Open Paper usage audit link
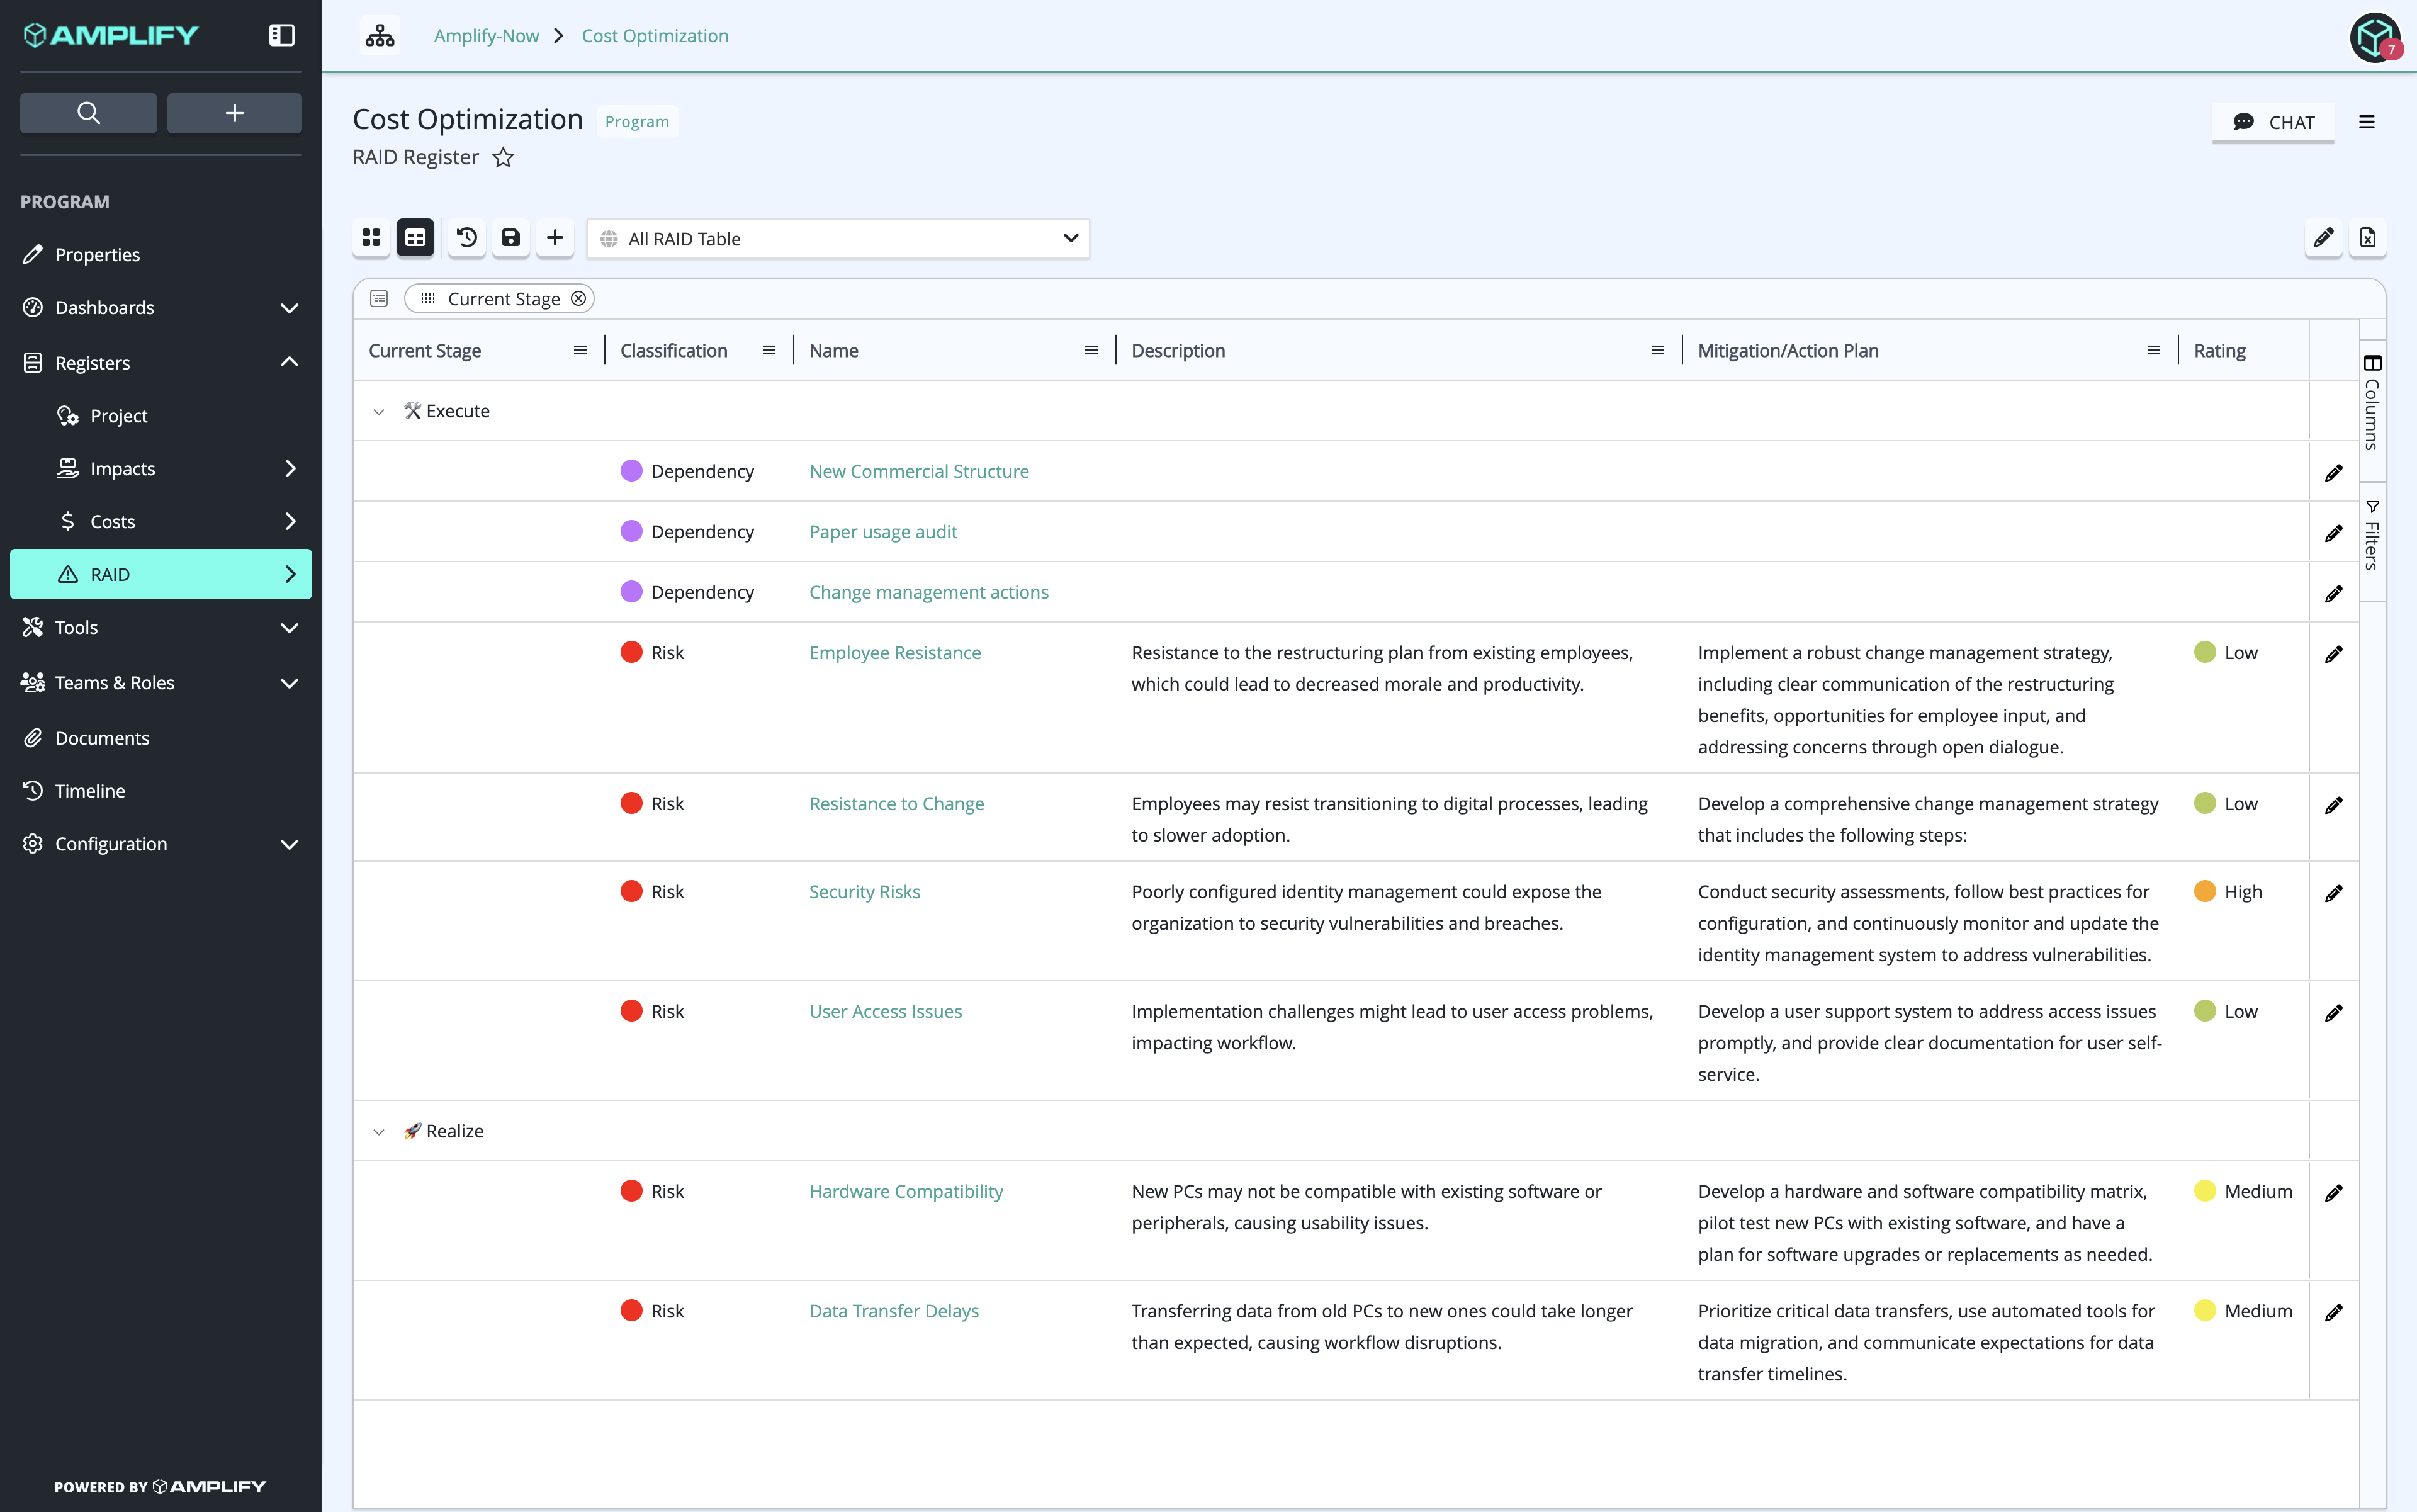 coord(882,532)
